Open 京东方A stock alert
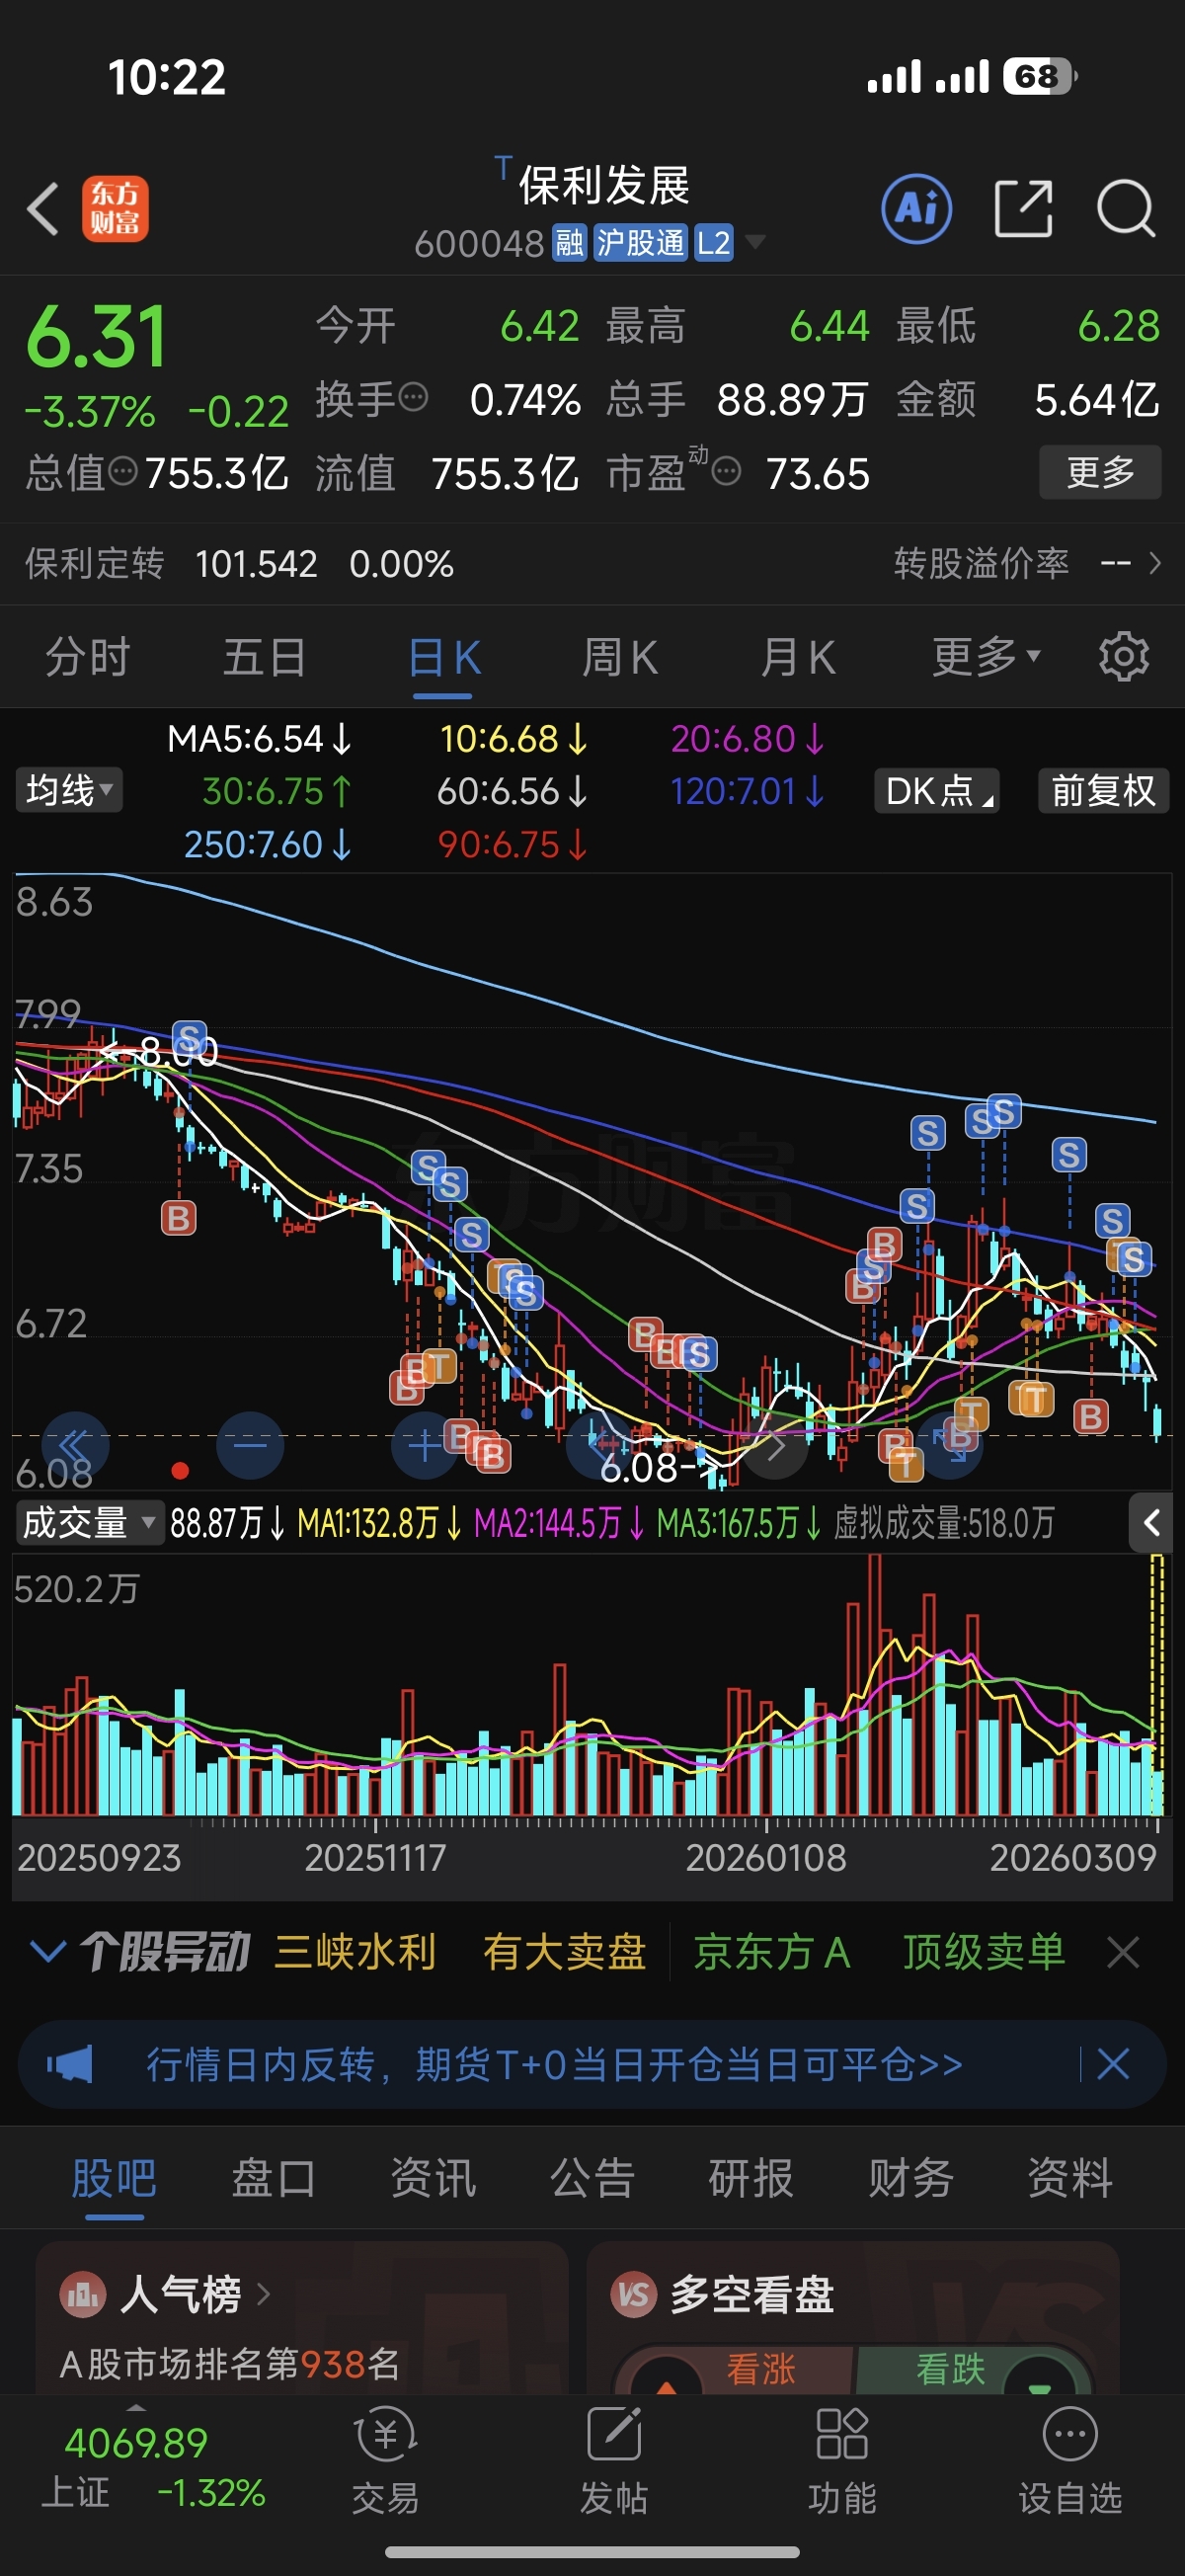Image resolution: width=1185 pixels, height=2576 pixels. [x=772, y=1952]
